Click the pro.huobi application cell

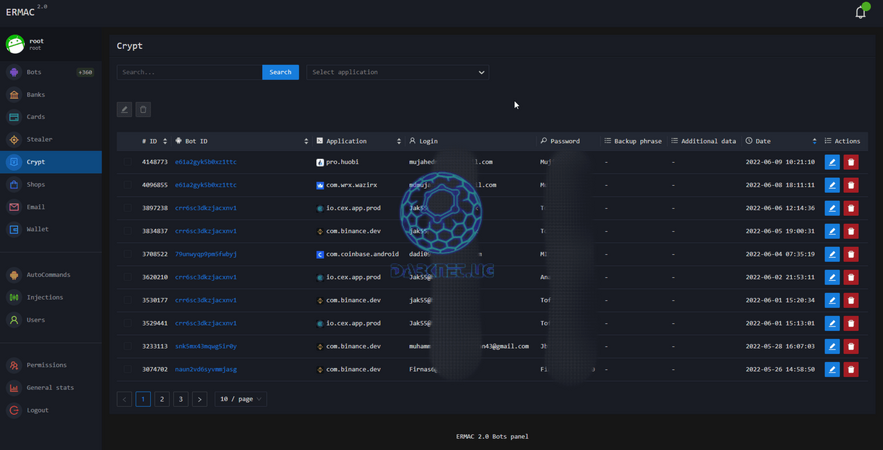(x=338, y=162)
